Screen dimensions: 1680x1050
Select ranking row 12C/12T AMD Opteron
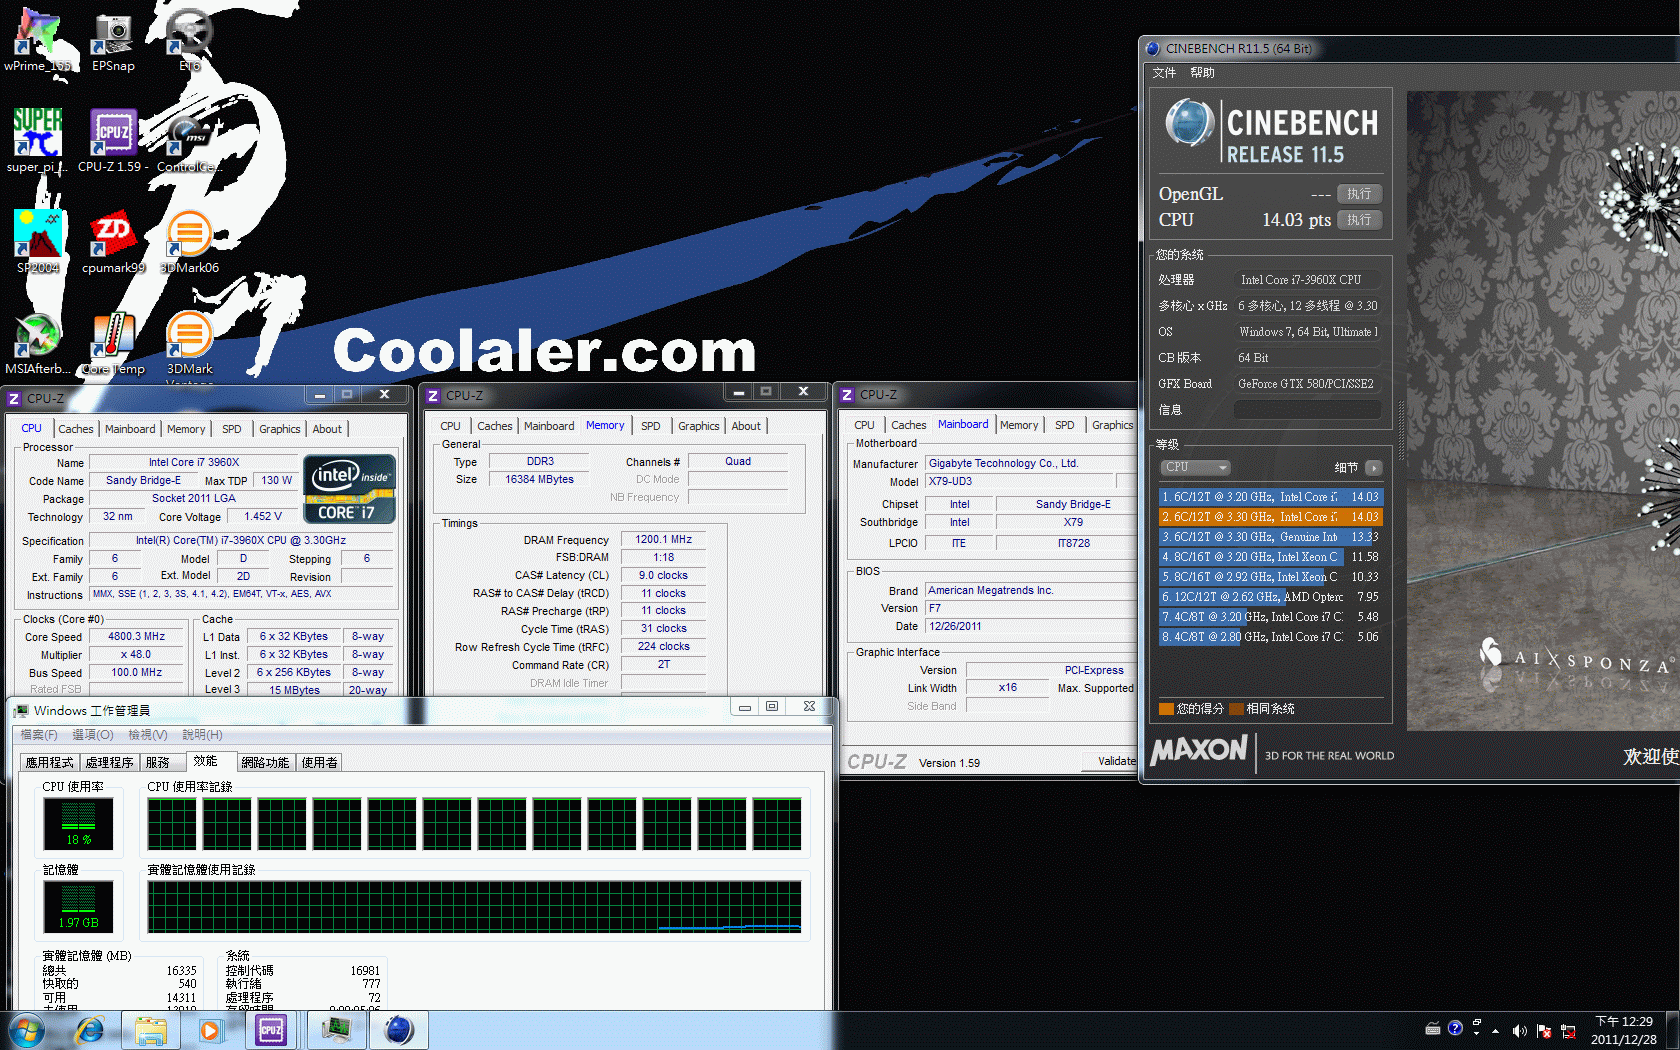[x=1271, y=597]
